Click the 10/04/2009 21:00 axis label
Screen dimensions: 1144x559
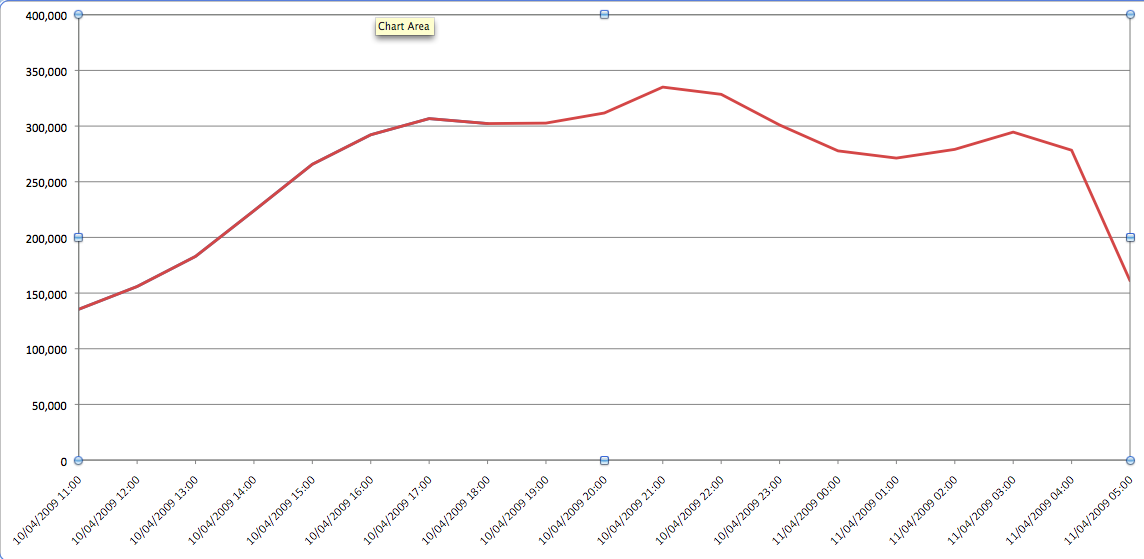[631, 509]
